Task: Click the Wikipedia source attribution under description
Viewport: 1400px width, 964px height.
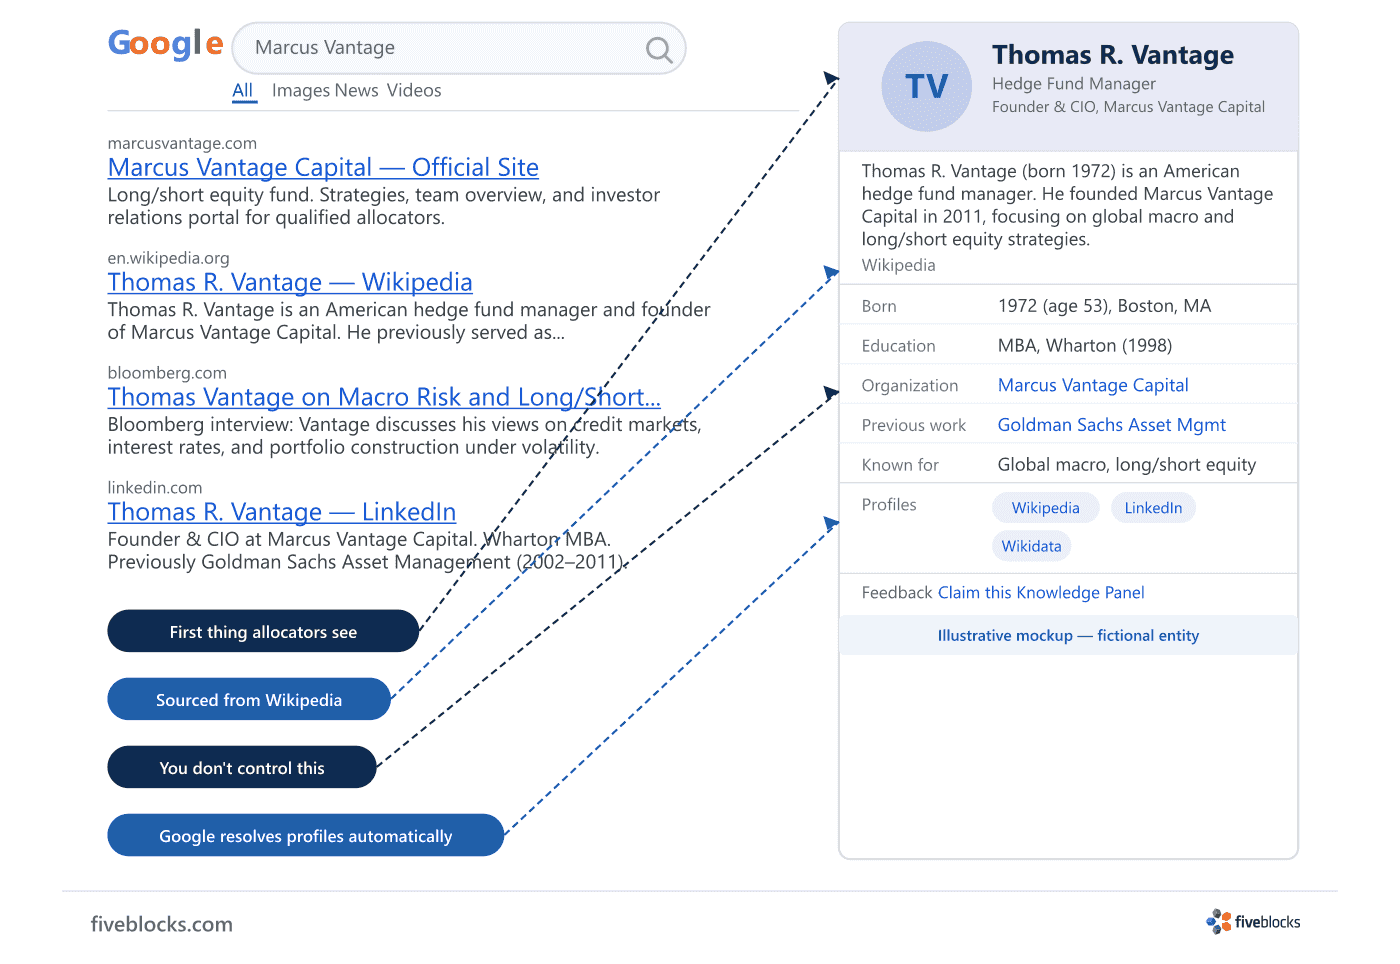Action: click(899, 265)
